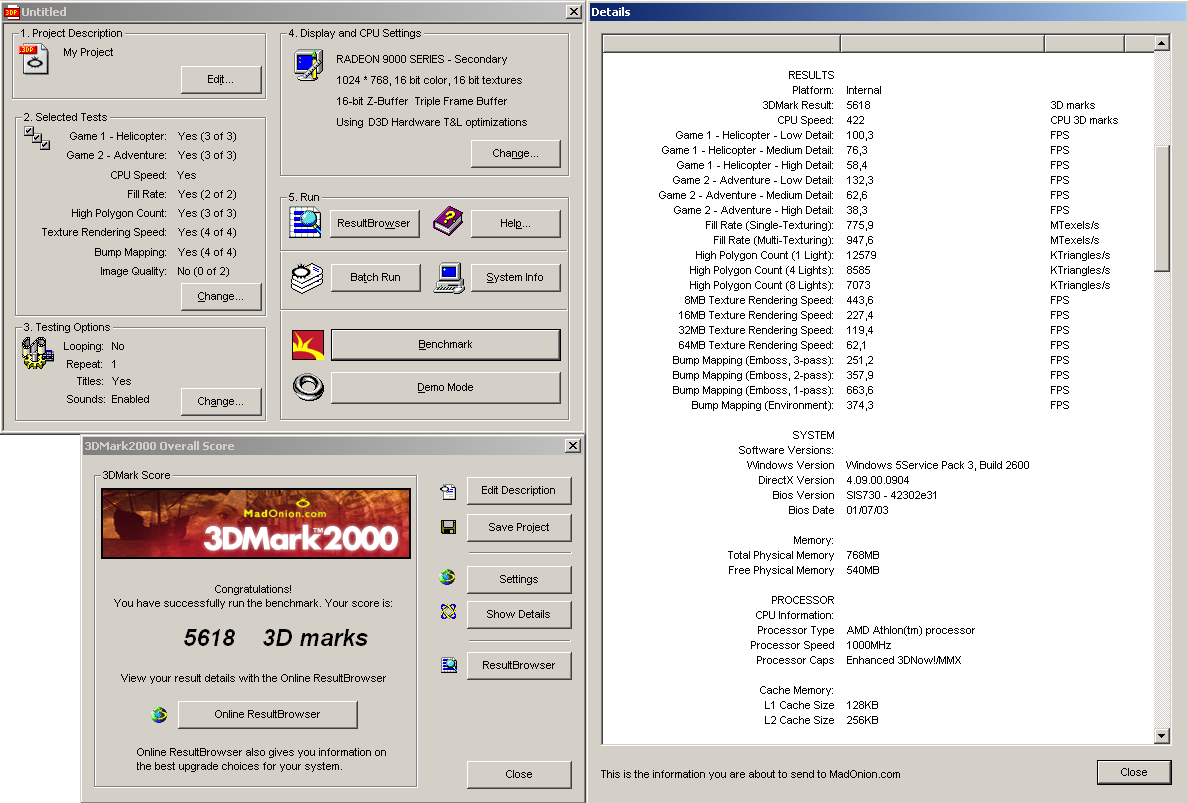1188x803 pixels.
Task: Start the Benchmark run
Action: (445, 344)
